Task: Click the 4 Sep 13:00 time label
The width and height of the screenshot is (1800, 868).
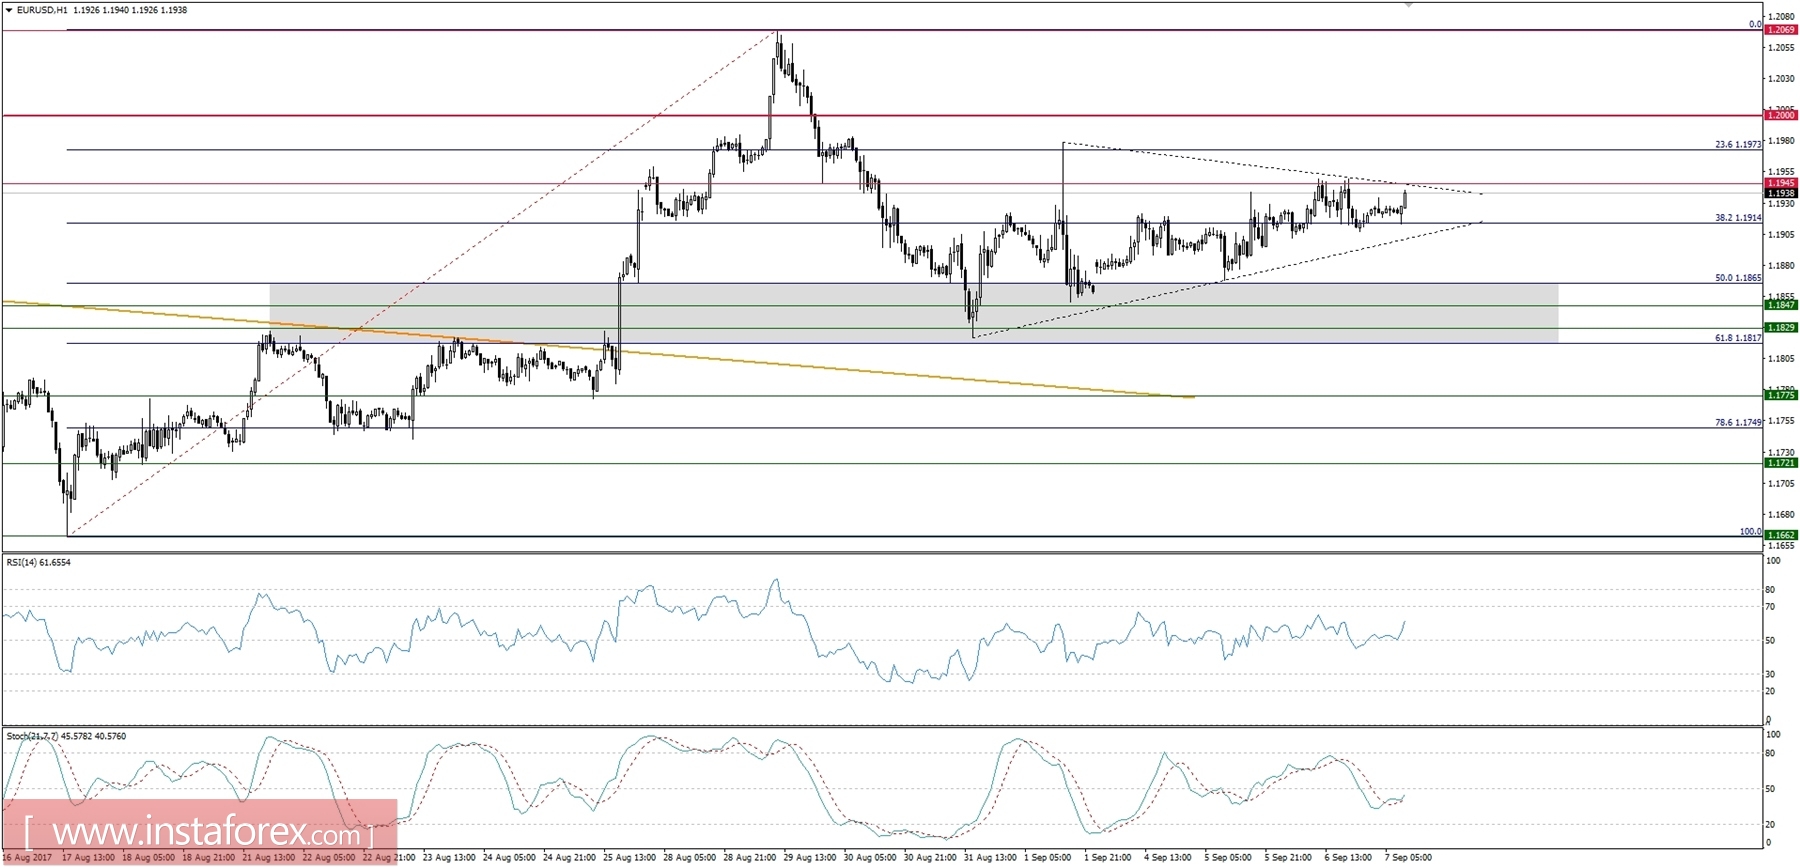Action: [1168, 857]
